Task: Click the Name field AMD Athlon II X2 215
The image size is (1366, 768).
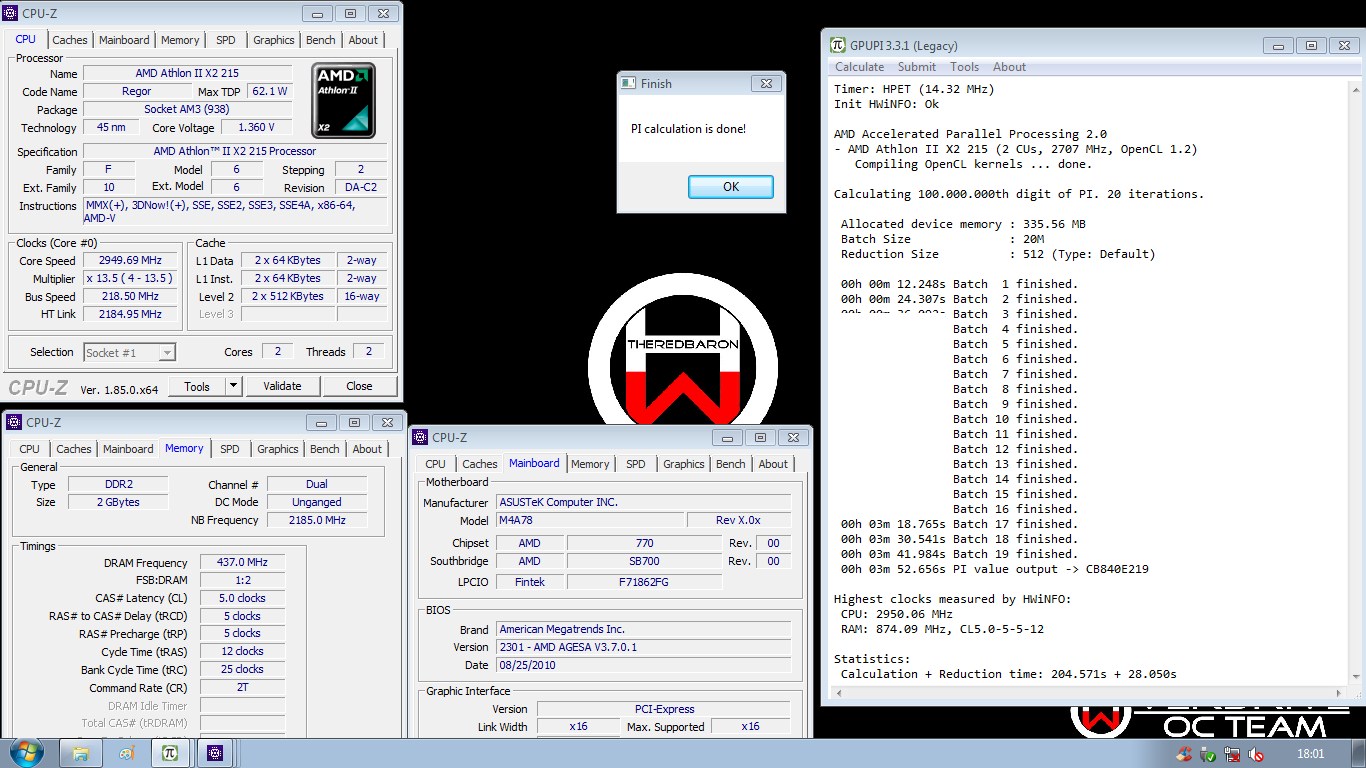Action: (x=187, y=74)
